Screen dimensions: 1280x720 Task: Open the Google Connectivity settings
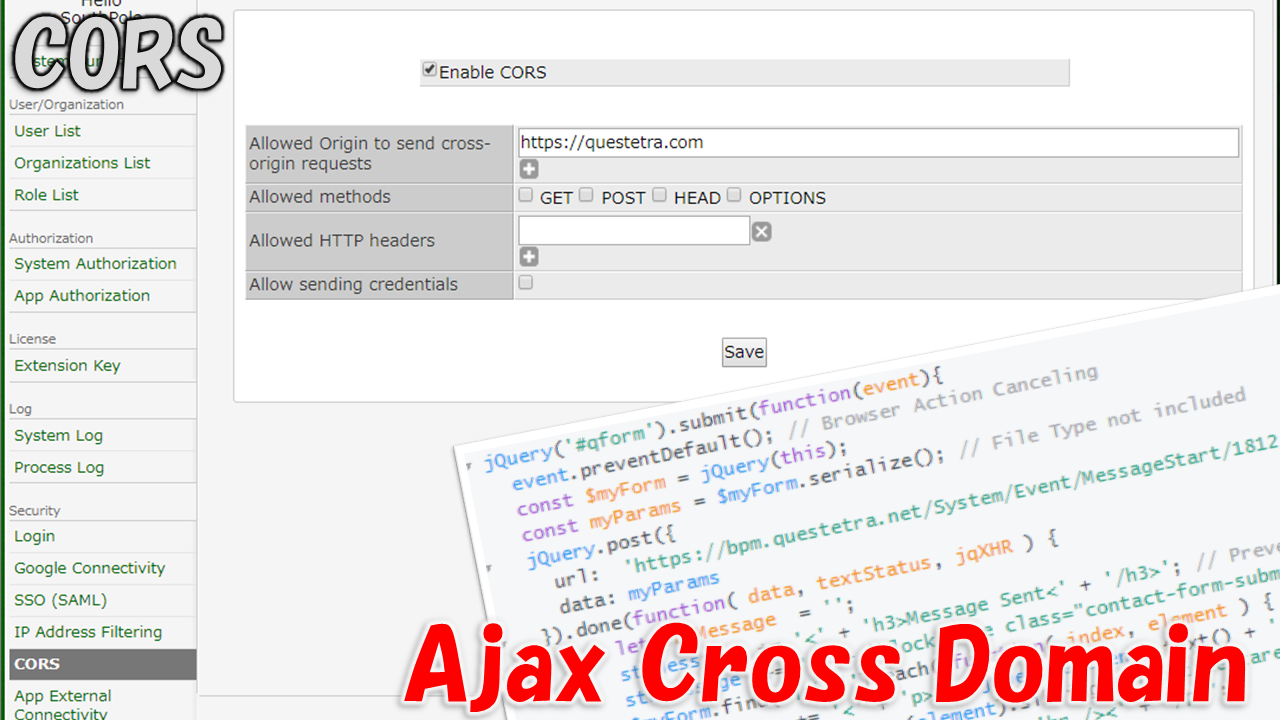pyautogui.click(x=89, y=568)
